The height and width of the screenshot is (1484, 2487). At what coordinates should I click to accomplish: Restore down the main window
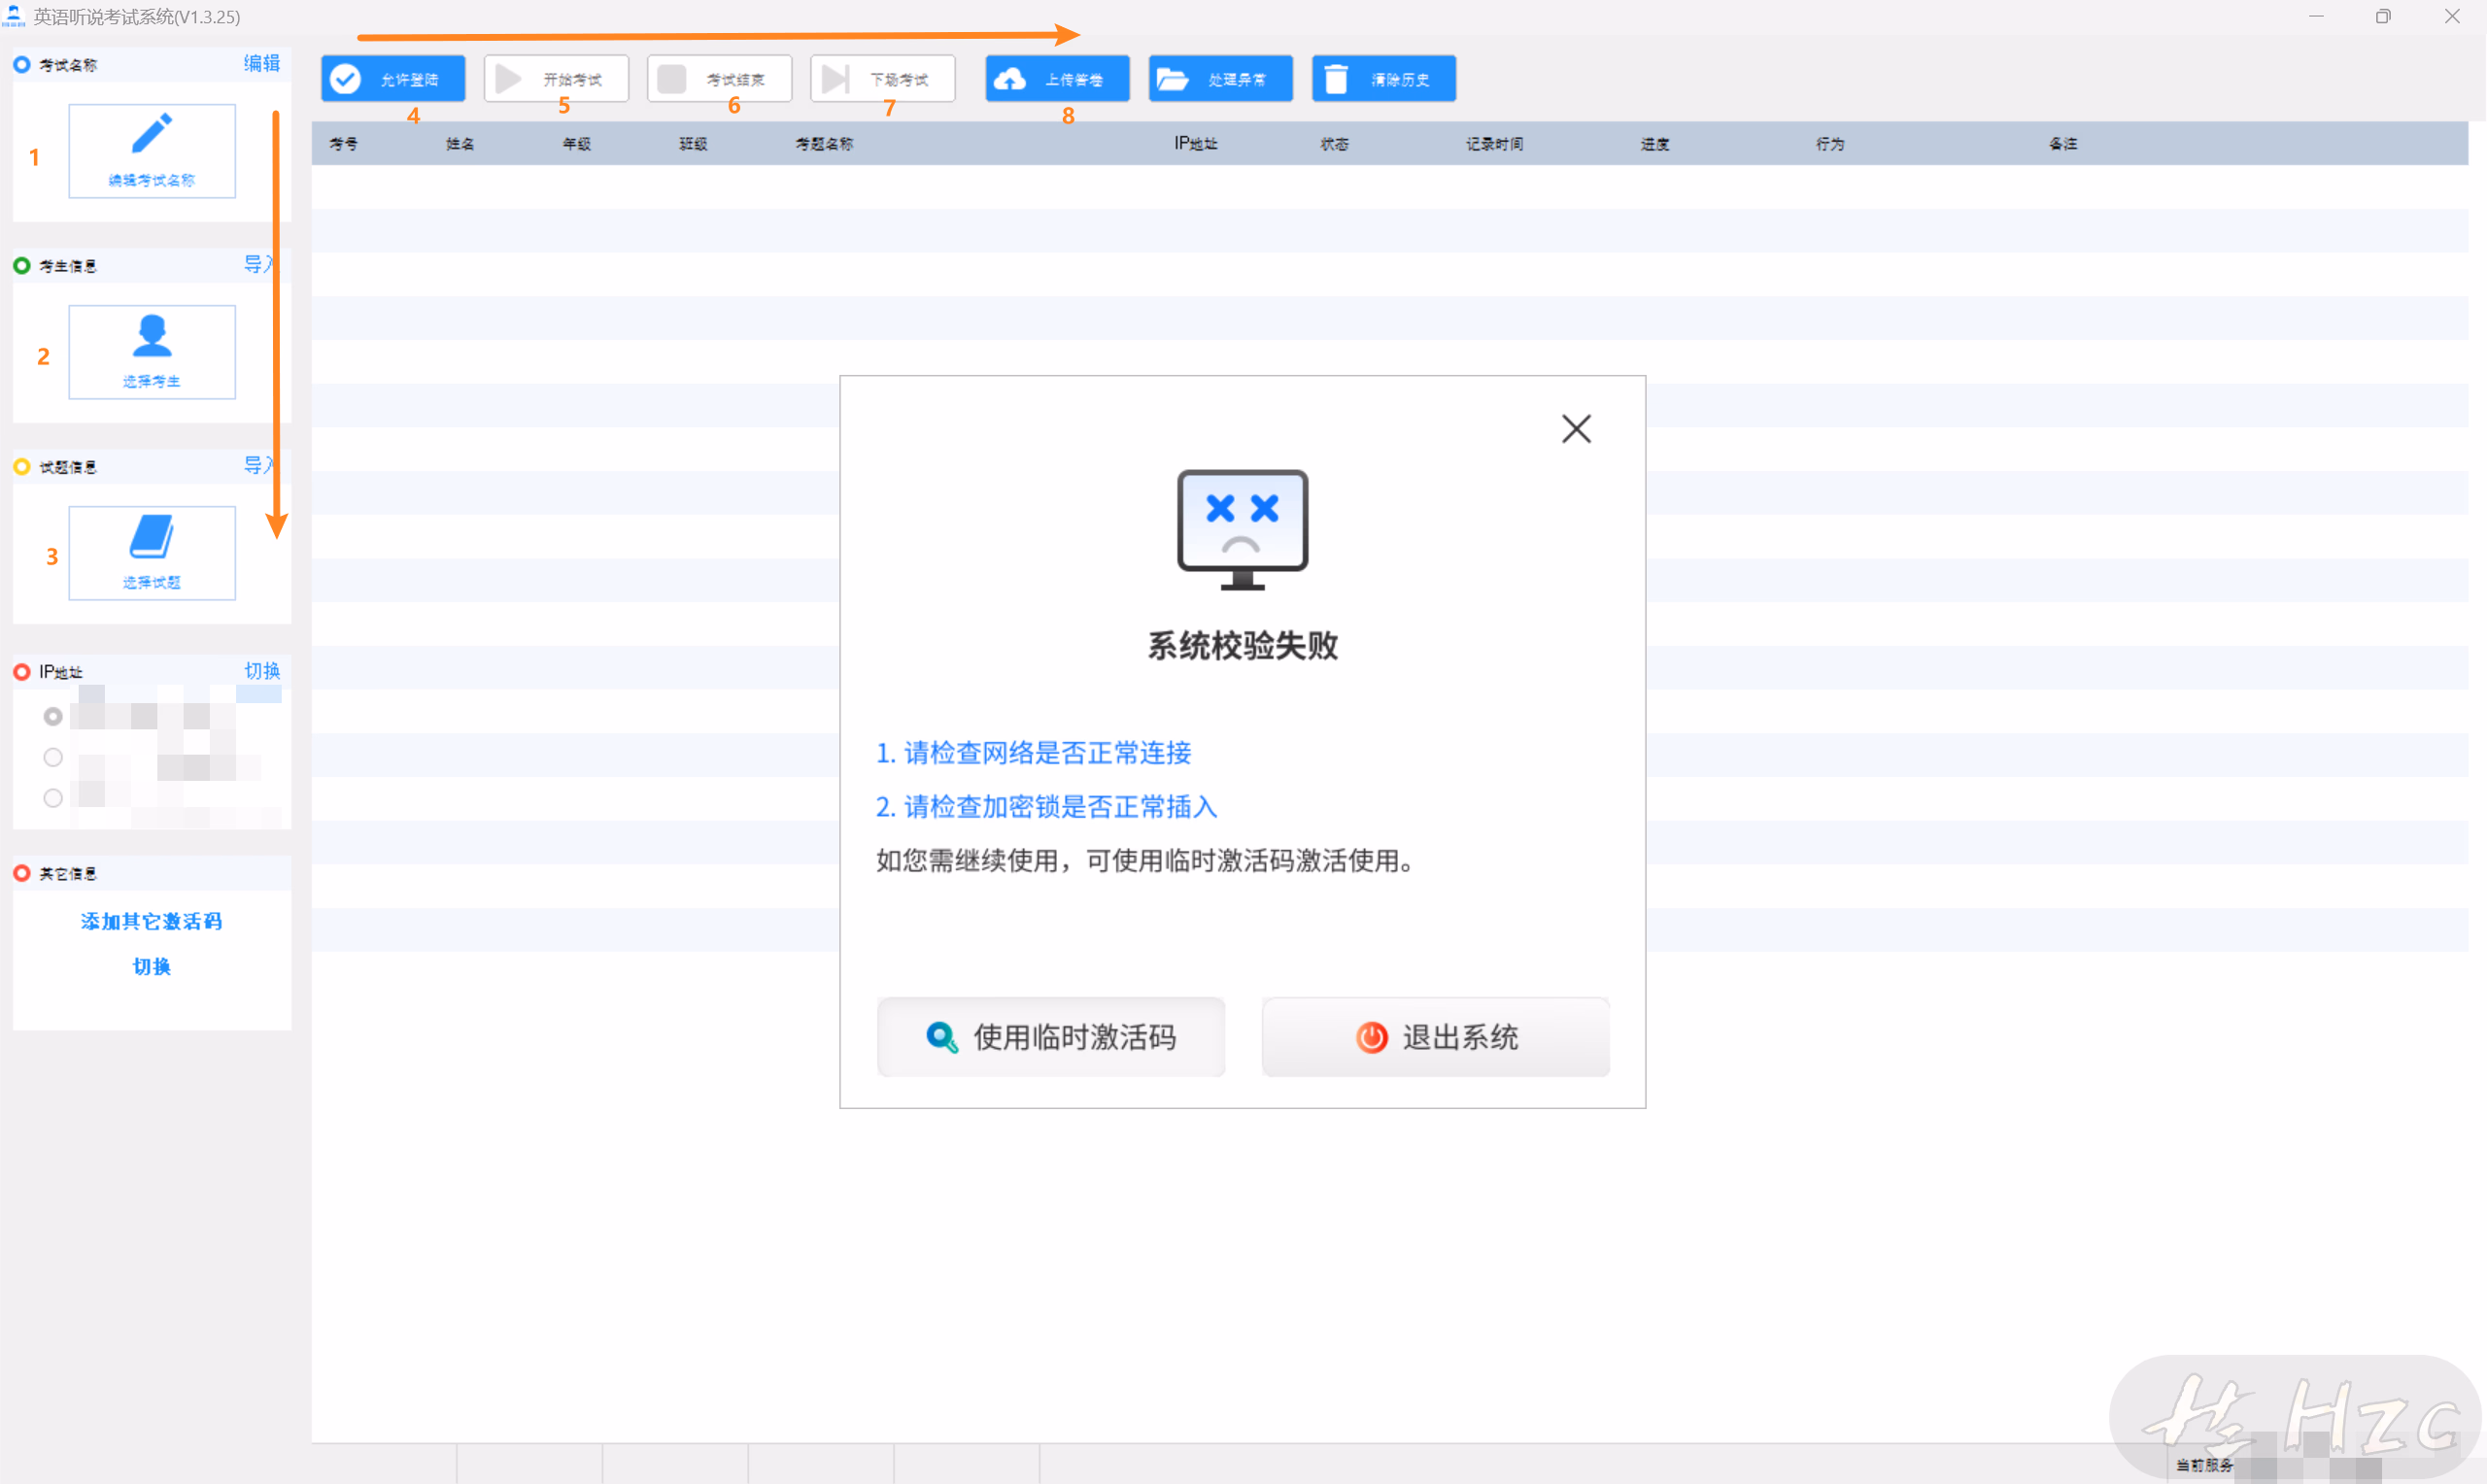pos(2383,16)
